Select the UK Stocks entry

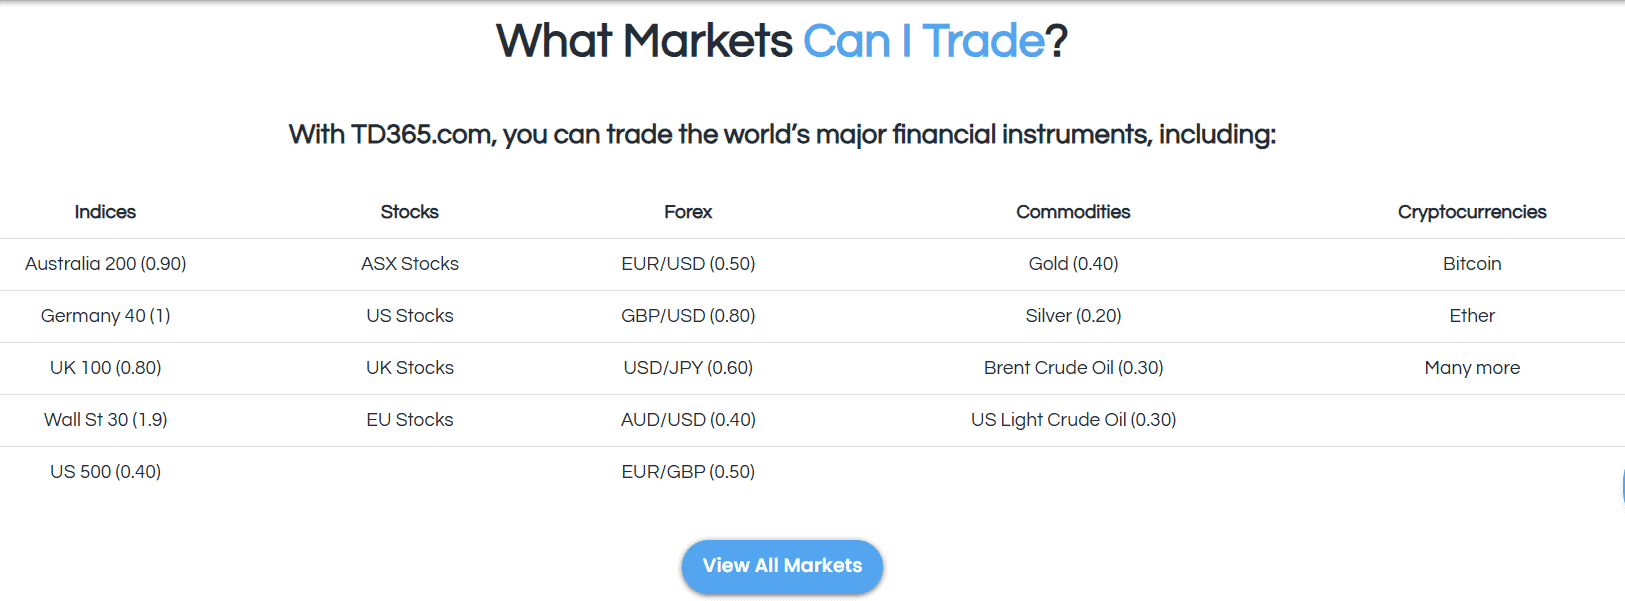point(410,368)
